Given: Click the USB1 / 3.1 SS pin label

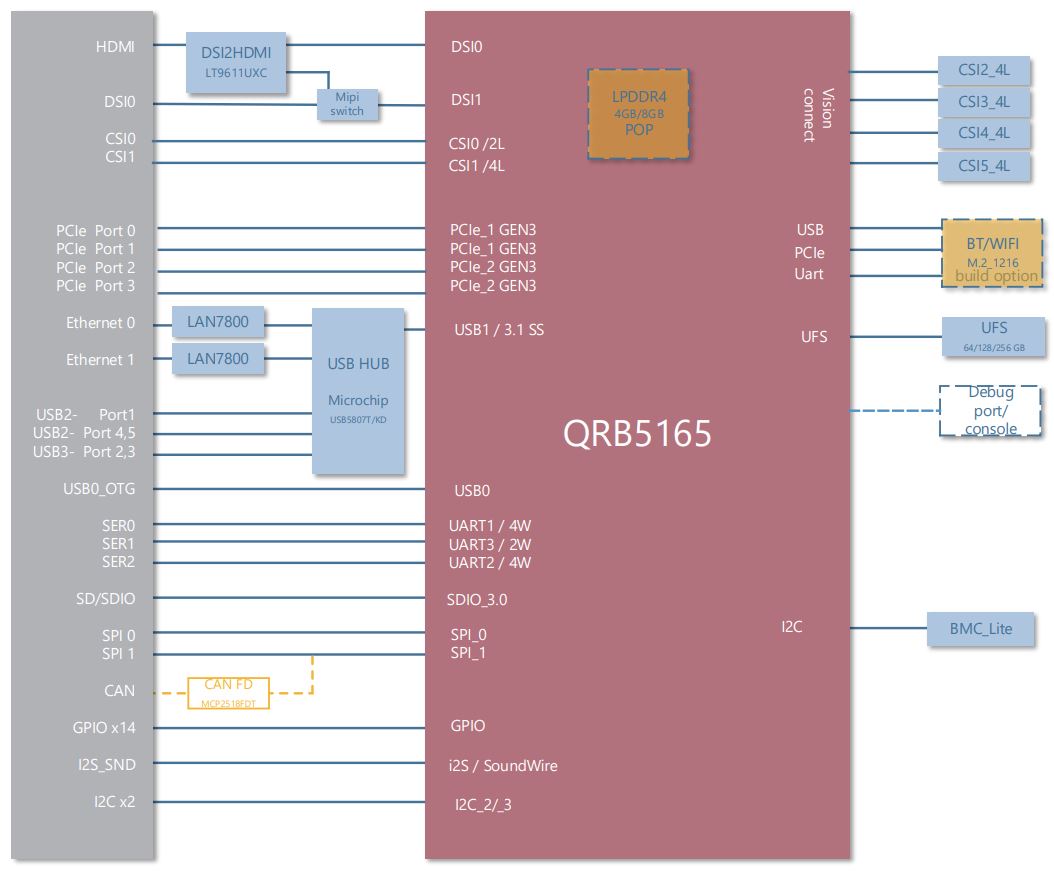Looking at the screenshot, I should [x=499, y=330].
